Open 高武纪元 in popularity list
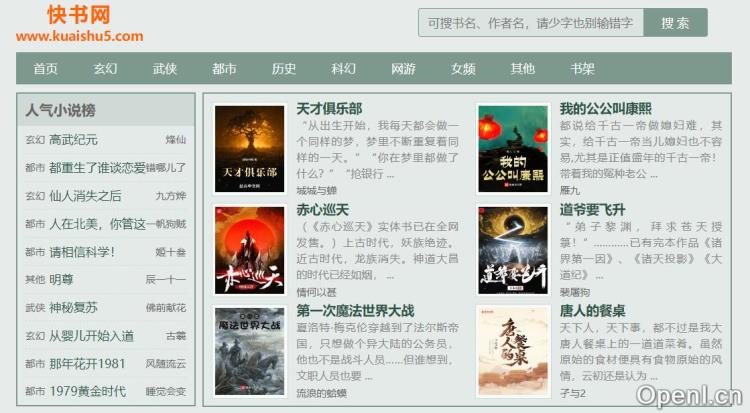750x413 pixels. click(x=73, y=140)
